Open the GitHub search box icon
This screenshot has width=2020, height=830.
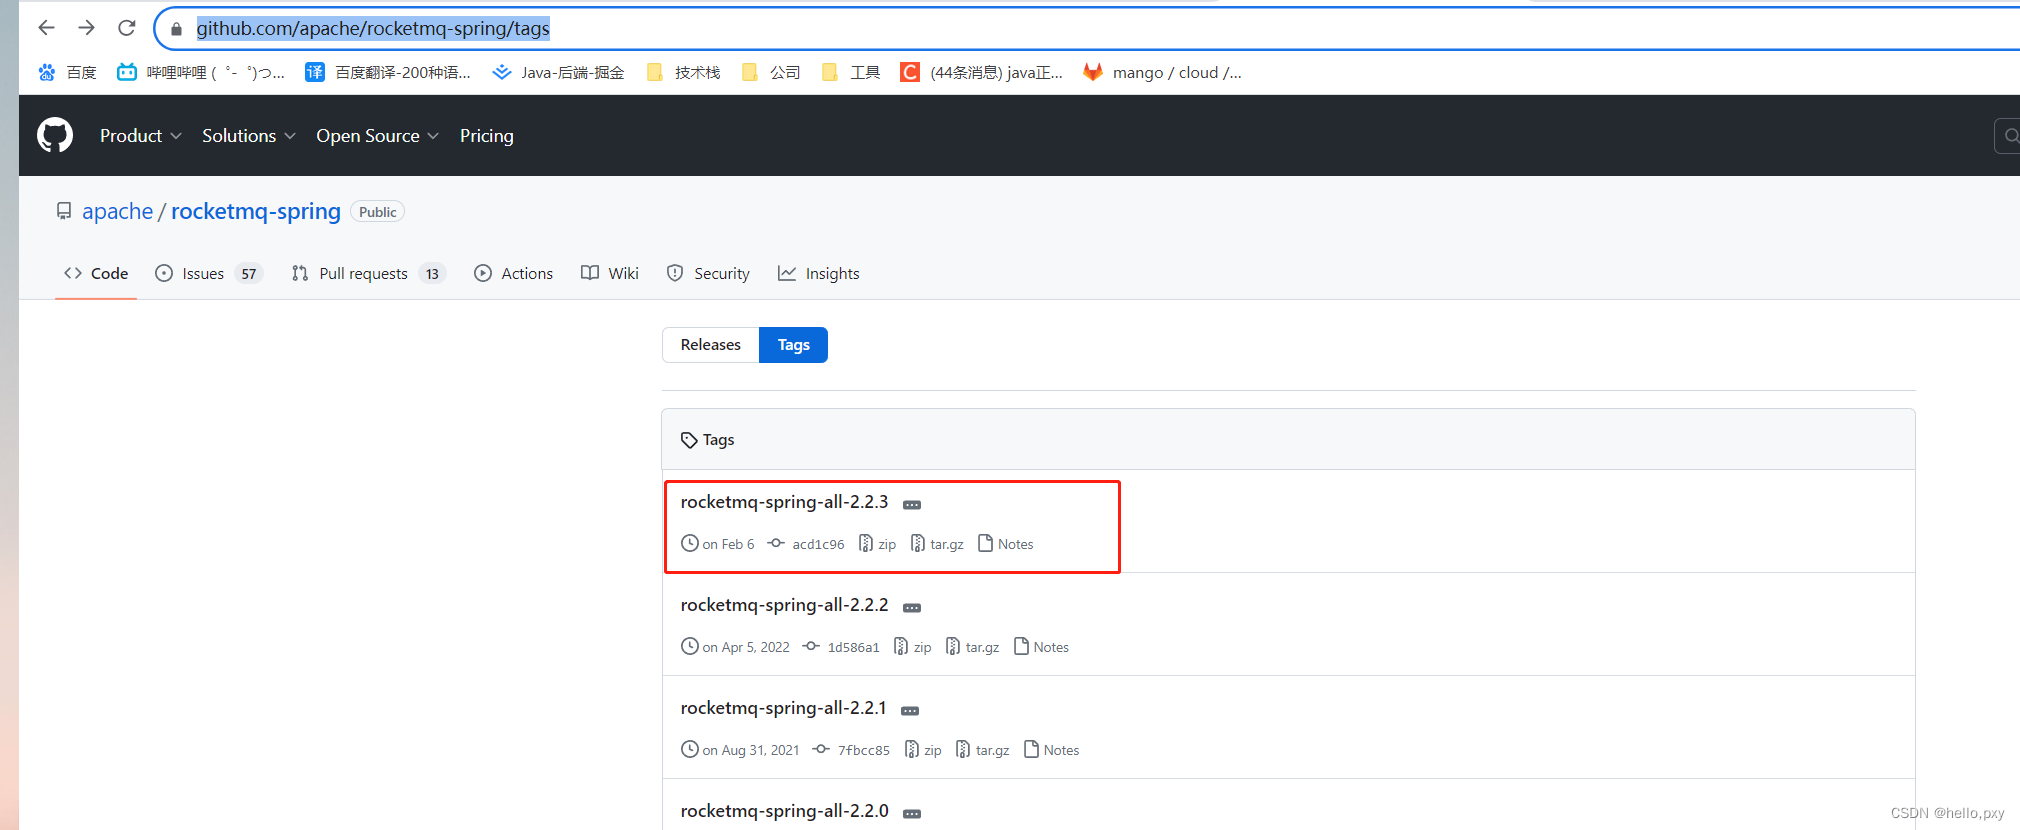(2010, 135)
